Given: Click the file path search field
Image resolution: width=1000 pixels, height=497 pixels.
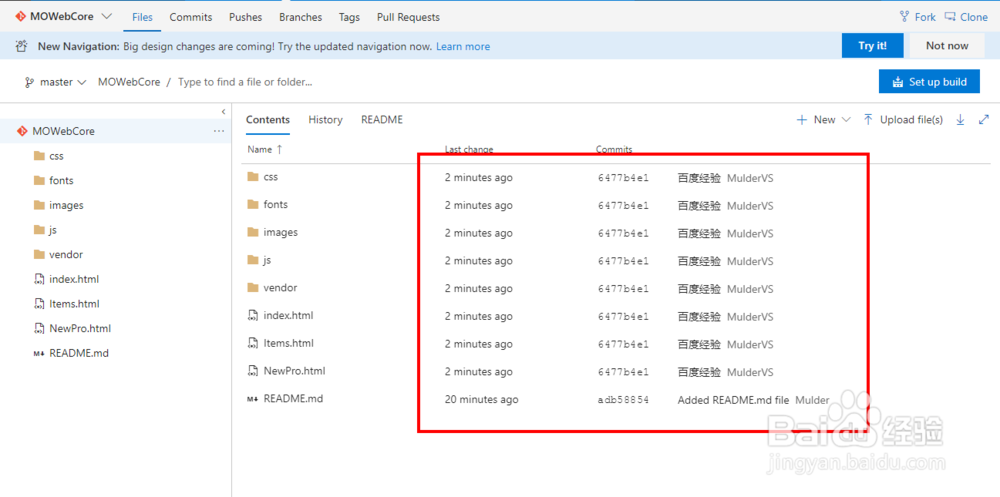Looking at the screenshot, I should [x=245, y=82].
